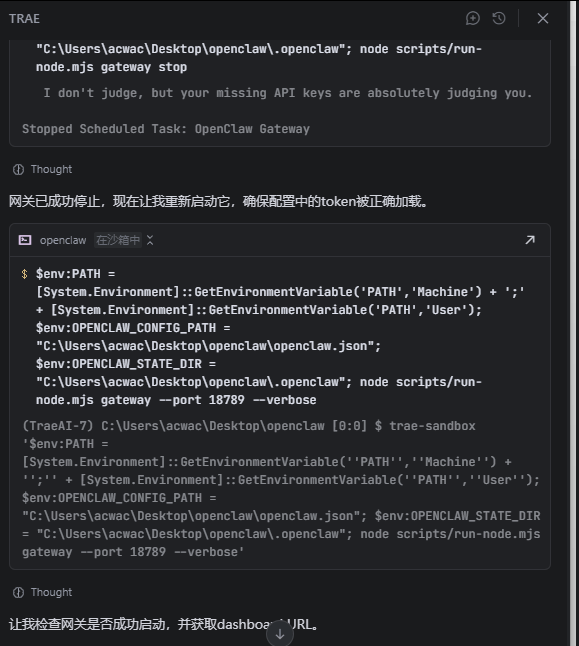The image size is (579, 646).
Task: Expand the Thought section below the terminal card
Action: 42,592
